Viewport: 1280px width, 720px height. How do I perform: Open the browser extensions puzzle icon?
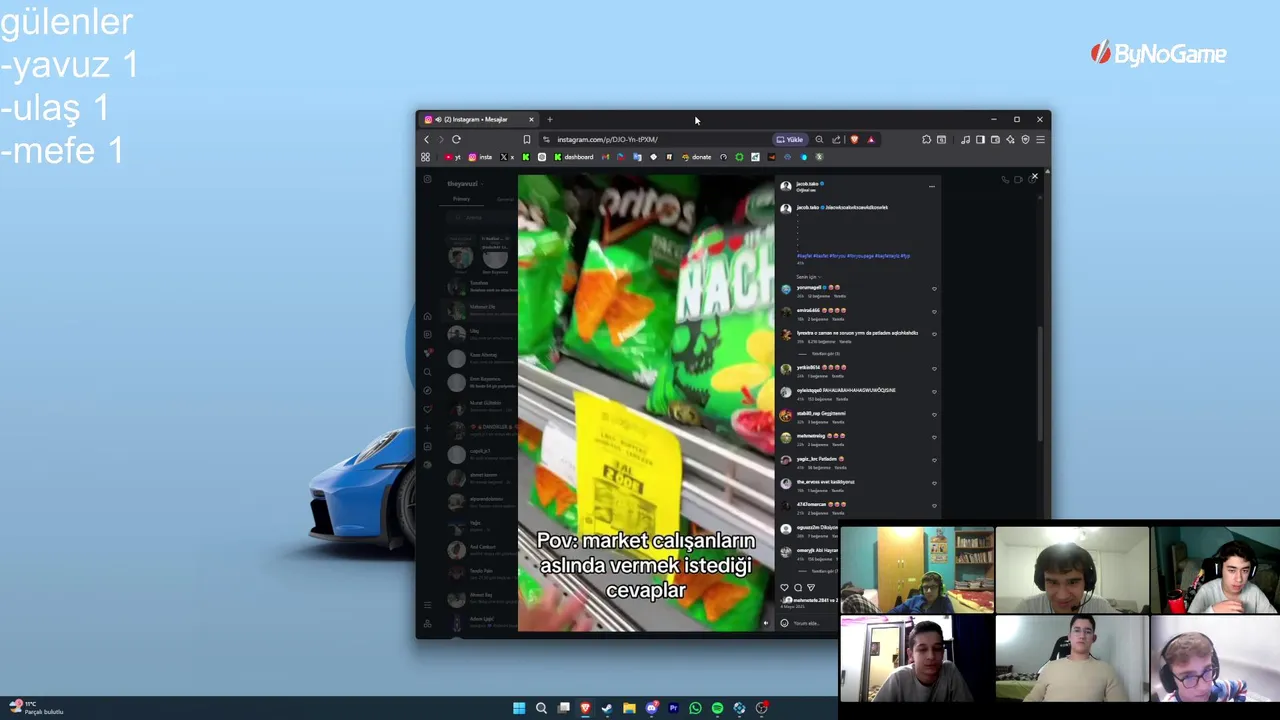coord(926,139)
